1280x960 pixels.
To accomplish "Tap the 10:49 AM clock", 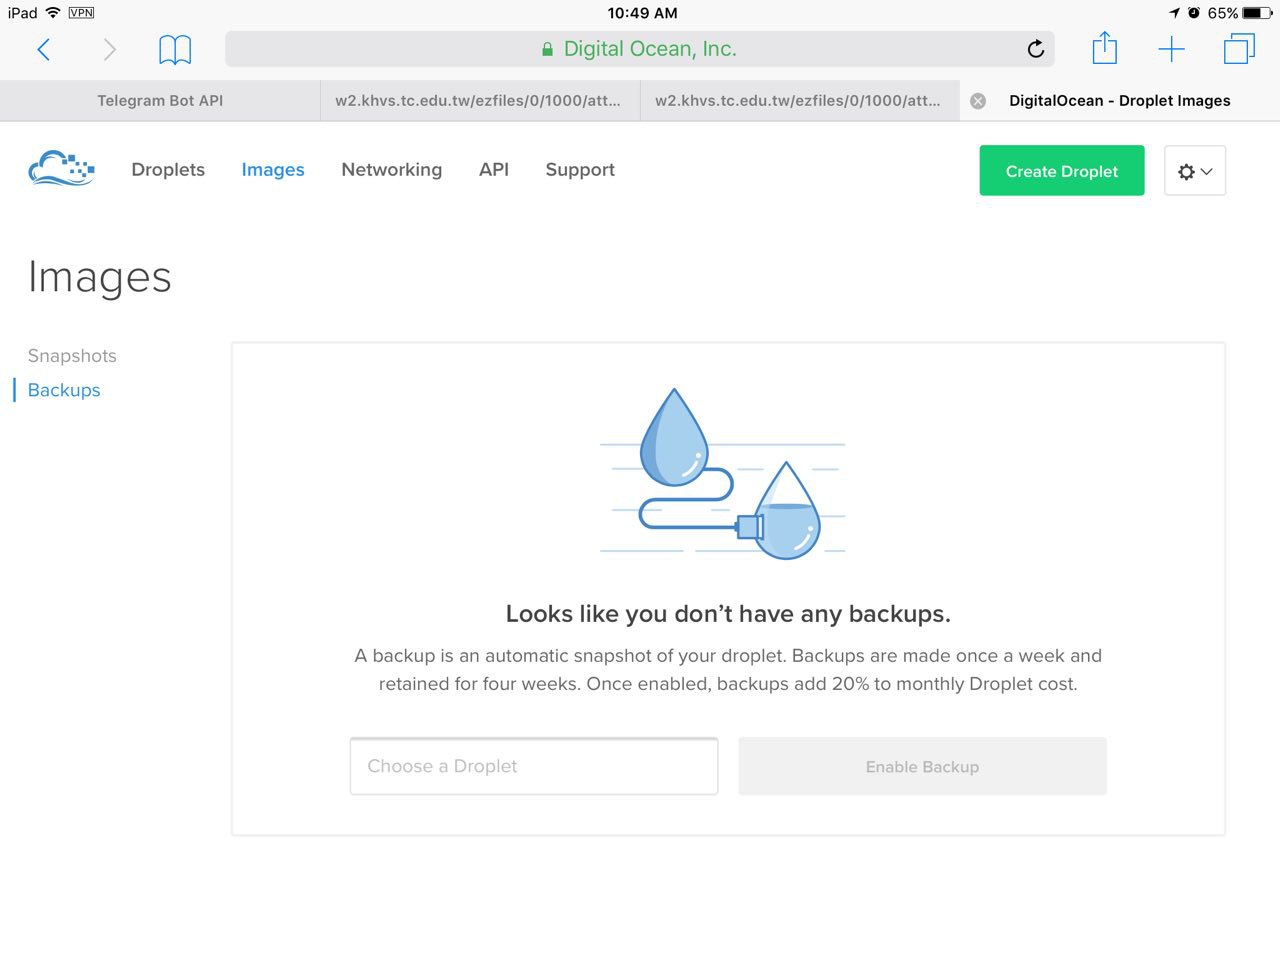I will click(x=642, y=13).
